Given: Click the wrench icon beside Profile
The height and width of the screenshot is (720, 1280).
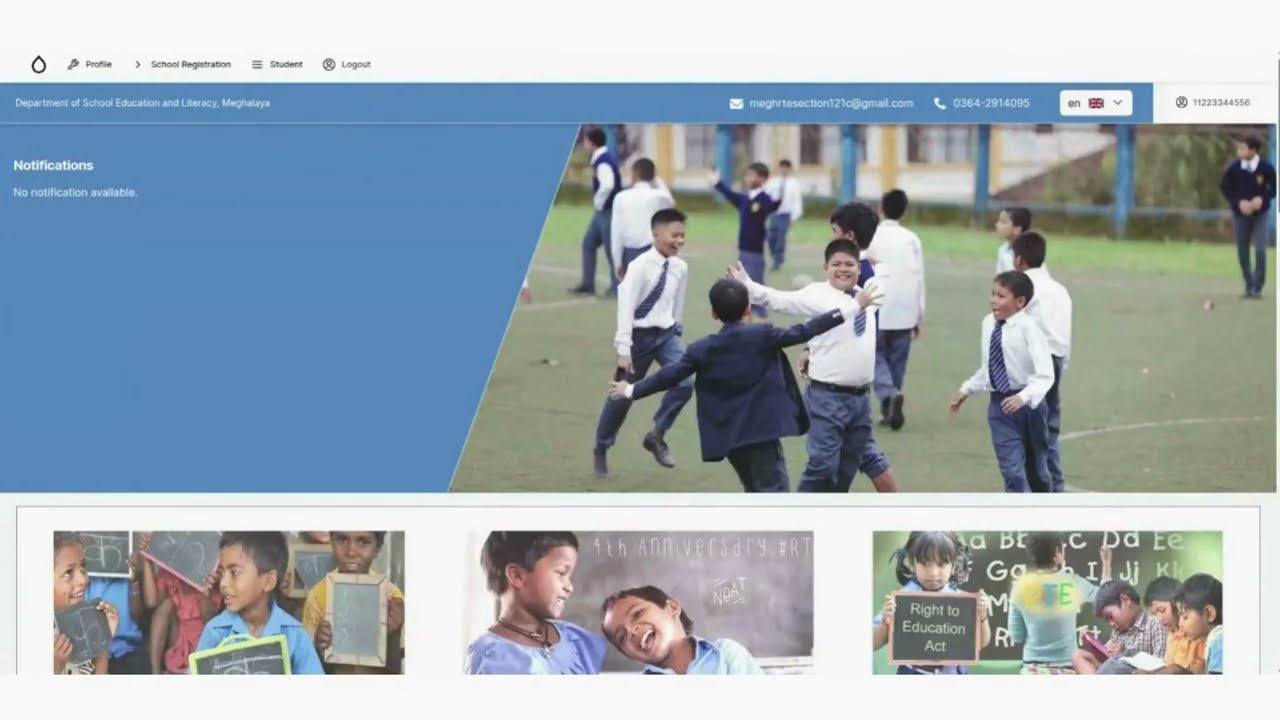Looking at the screenshot, I should [73, 64].
